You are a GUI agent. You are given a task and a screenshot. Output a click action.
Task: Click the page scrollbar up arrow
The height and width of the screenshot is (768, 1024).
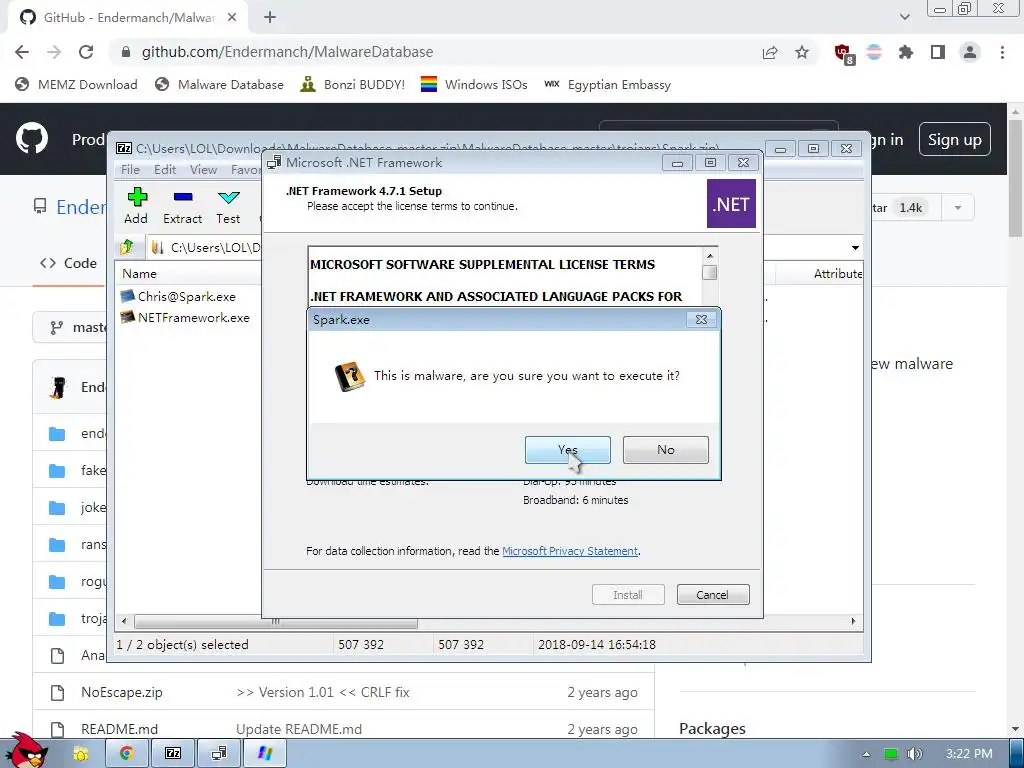[1016, 112]
